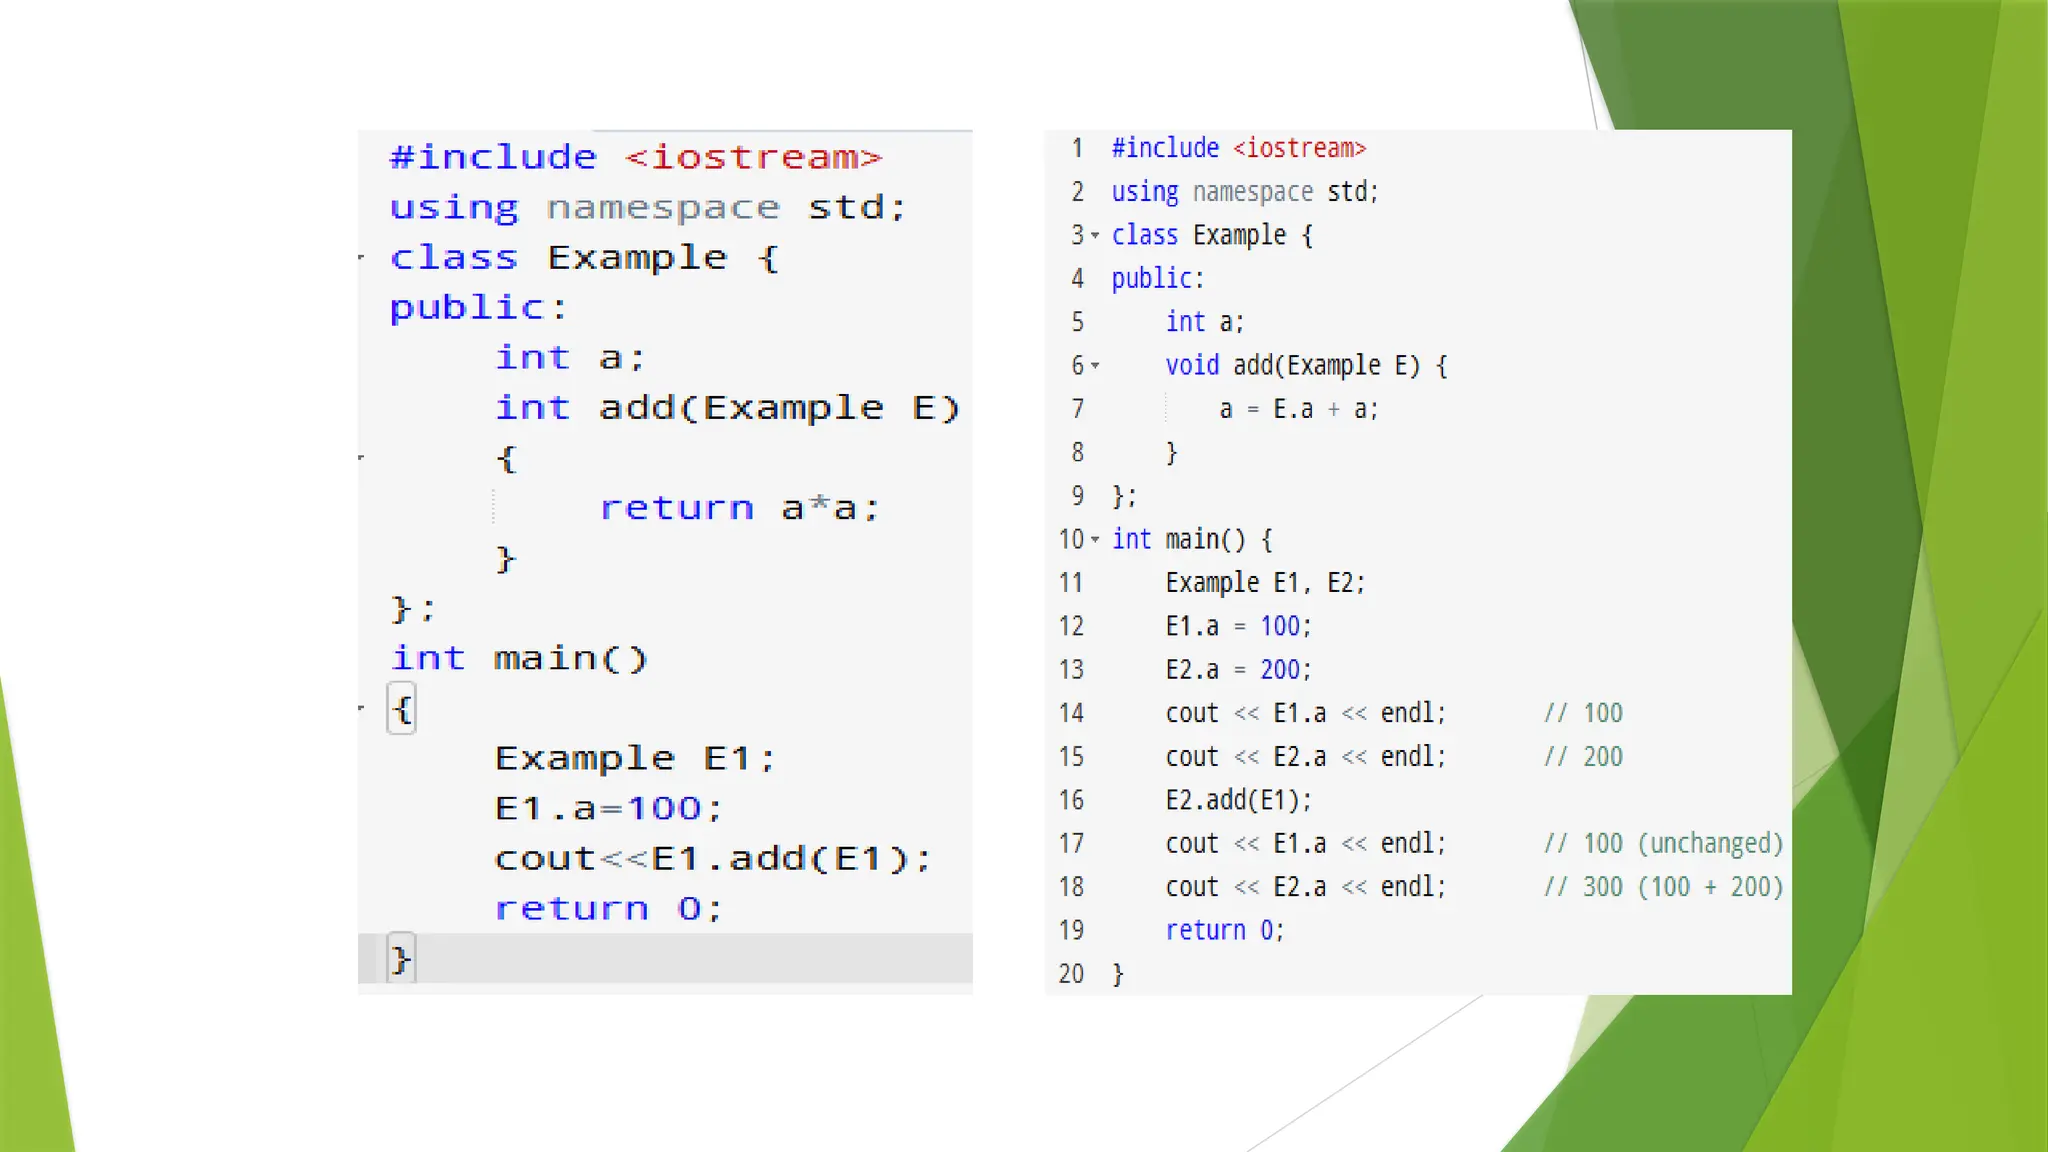Click the red <iostream> in left editor

(753, 157)
